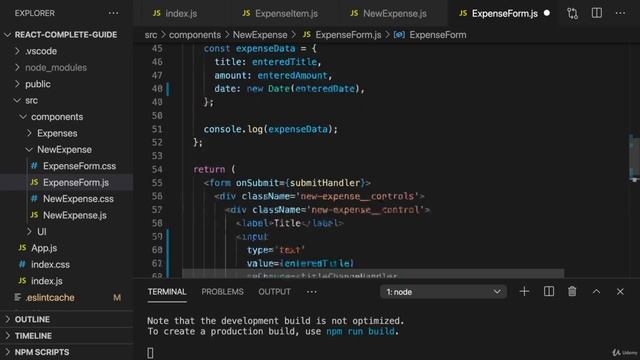This screenshot has width=640, height=360.
Task: Select the ExpenseForm.js editor tab
Action: [504, 13]
